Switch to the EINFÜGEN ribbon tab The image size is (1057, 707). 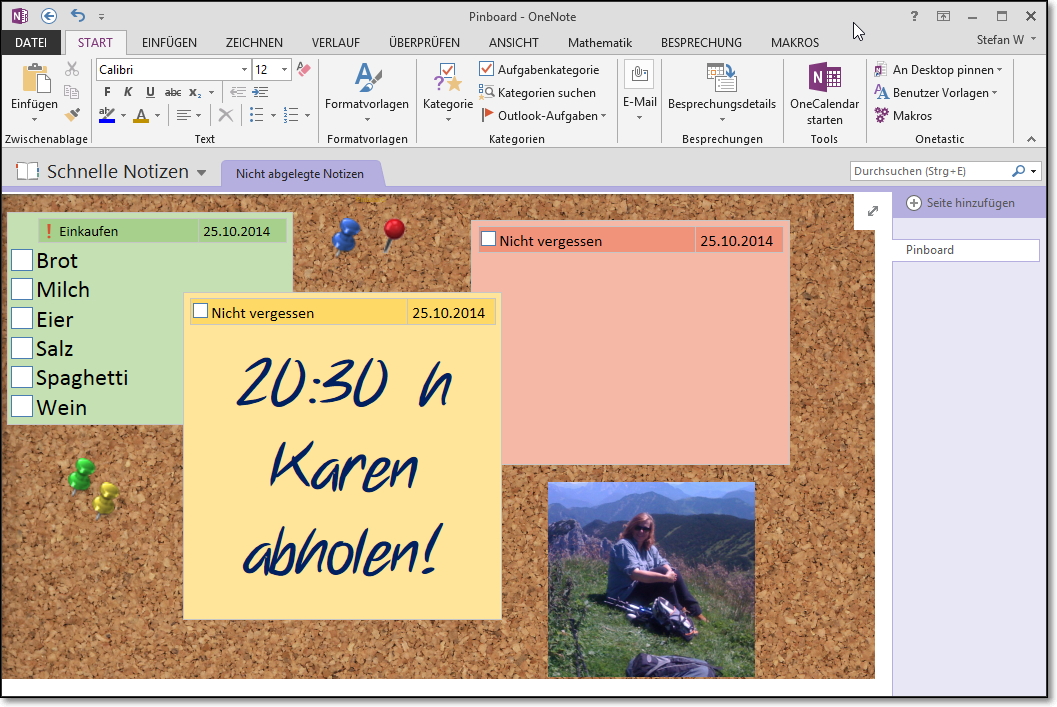point(169,42)
